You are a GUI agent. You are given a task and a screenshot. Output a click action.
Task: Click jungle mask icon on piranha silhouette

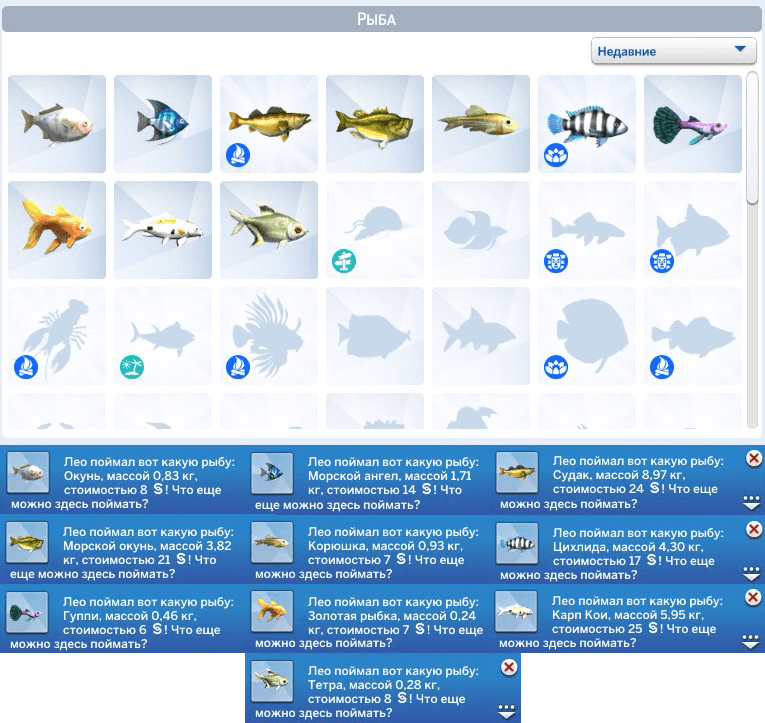pyautogui.click(x=662, y=261)
